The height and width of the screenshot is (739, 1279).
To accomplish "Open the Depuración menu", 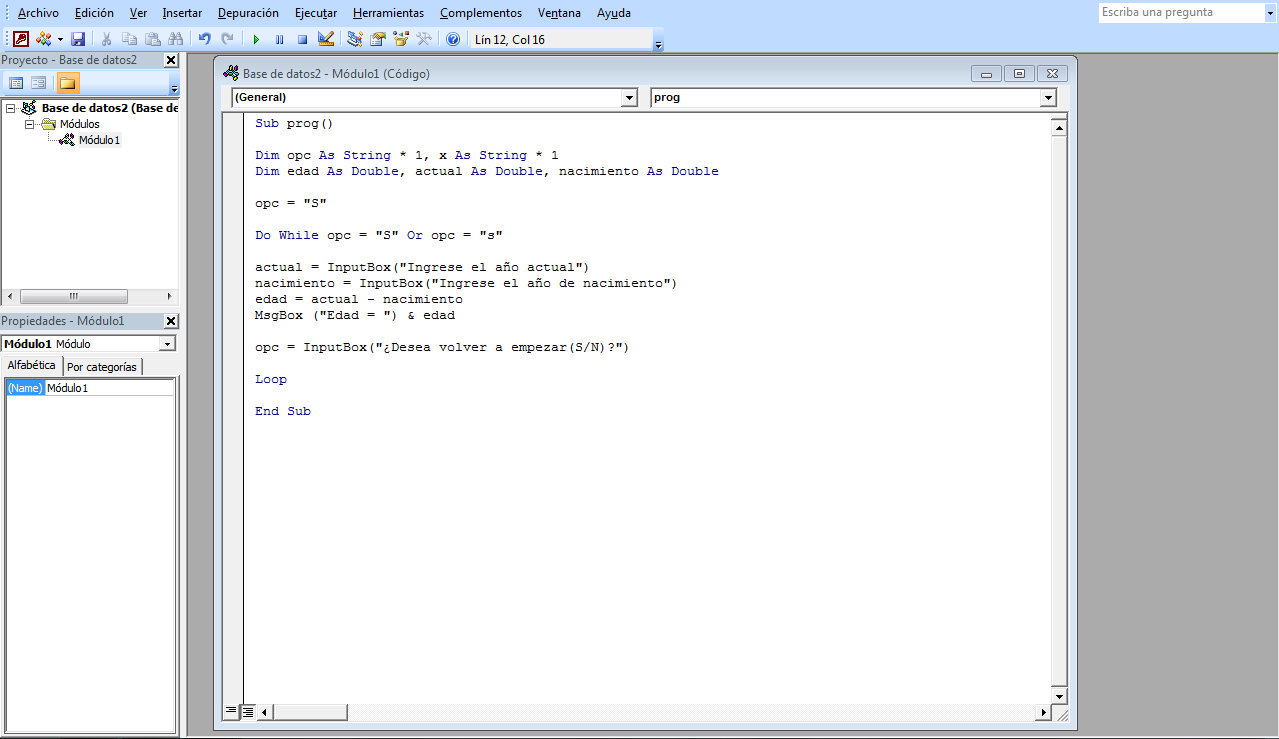I will [247, 13].
